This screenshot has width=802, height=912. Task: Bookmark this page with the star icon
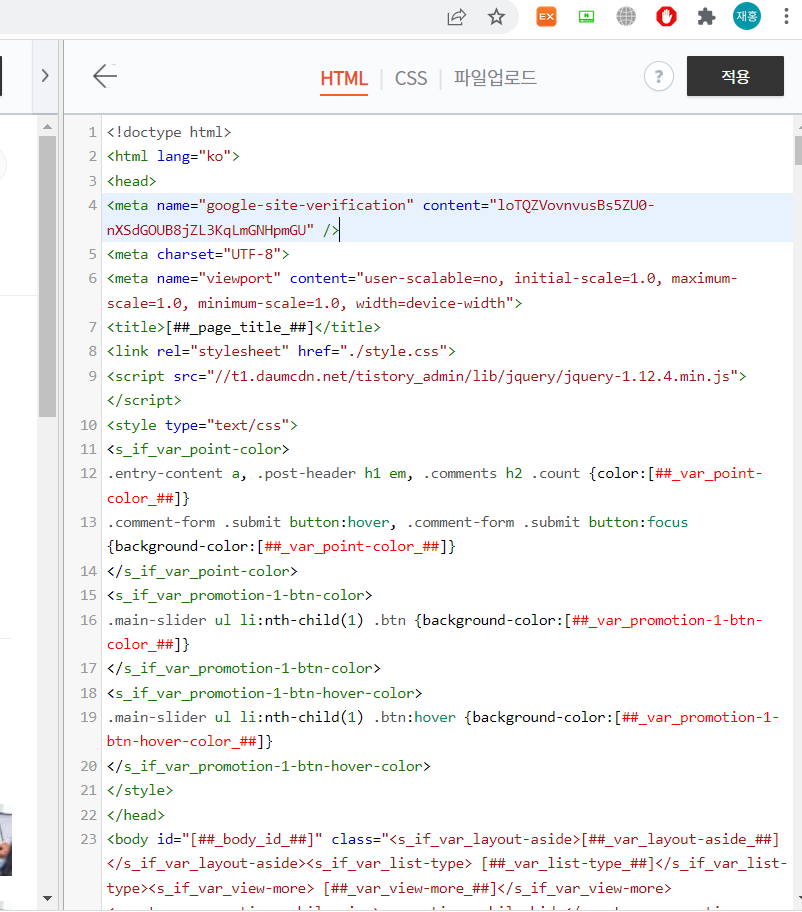click(x=496, y=17)
